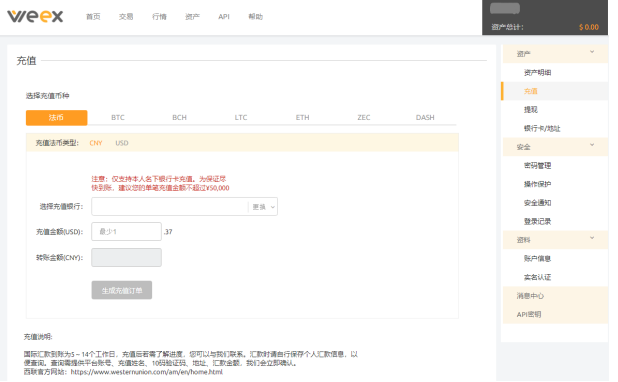Image resolution: width=618 pixels, height=382 pixels.
Task: Collapse the 资产 sidebar section chevron
Action: [592, 52]
